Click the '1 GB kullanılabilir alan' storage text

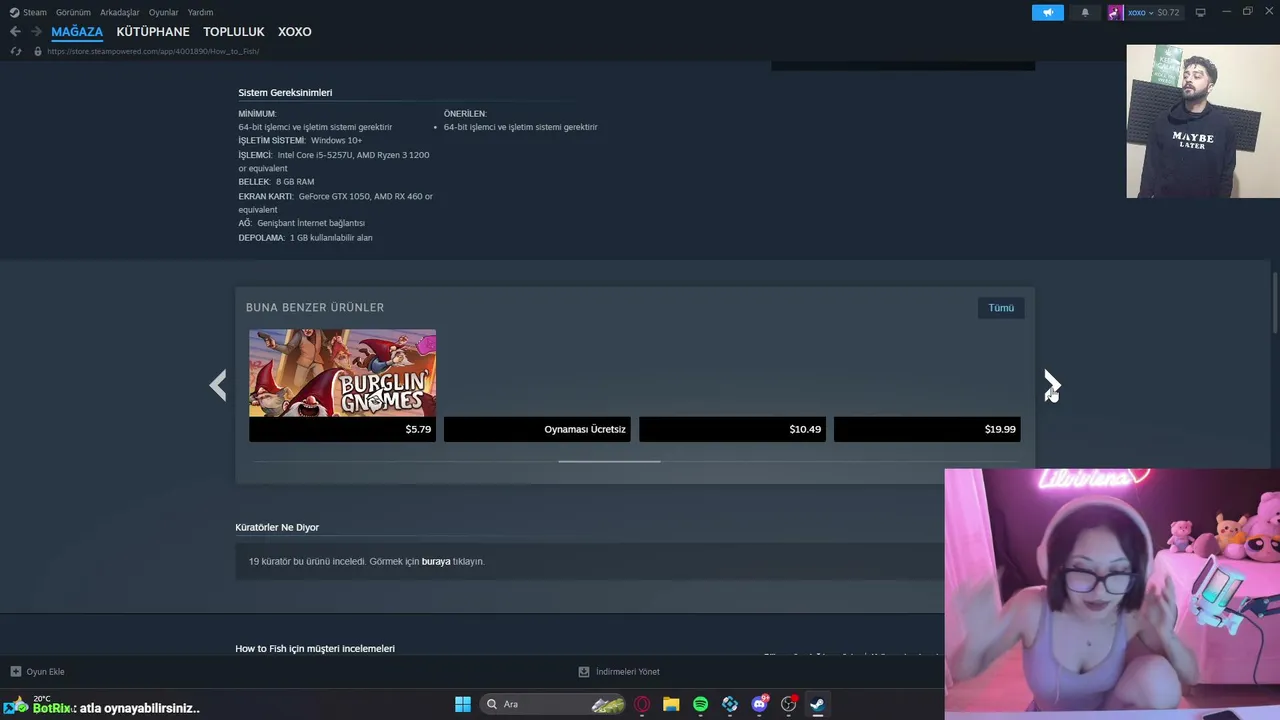pos(331,238)
